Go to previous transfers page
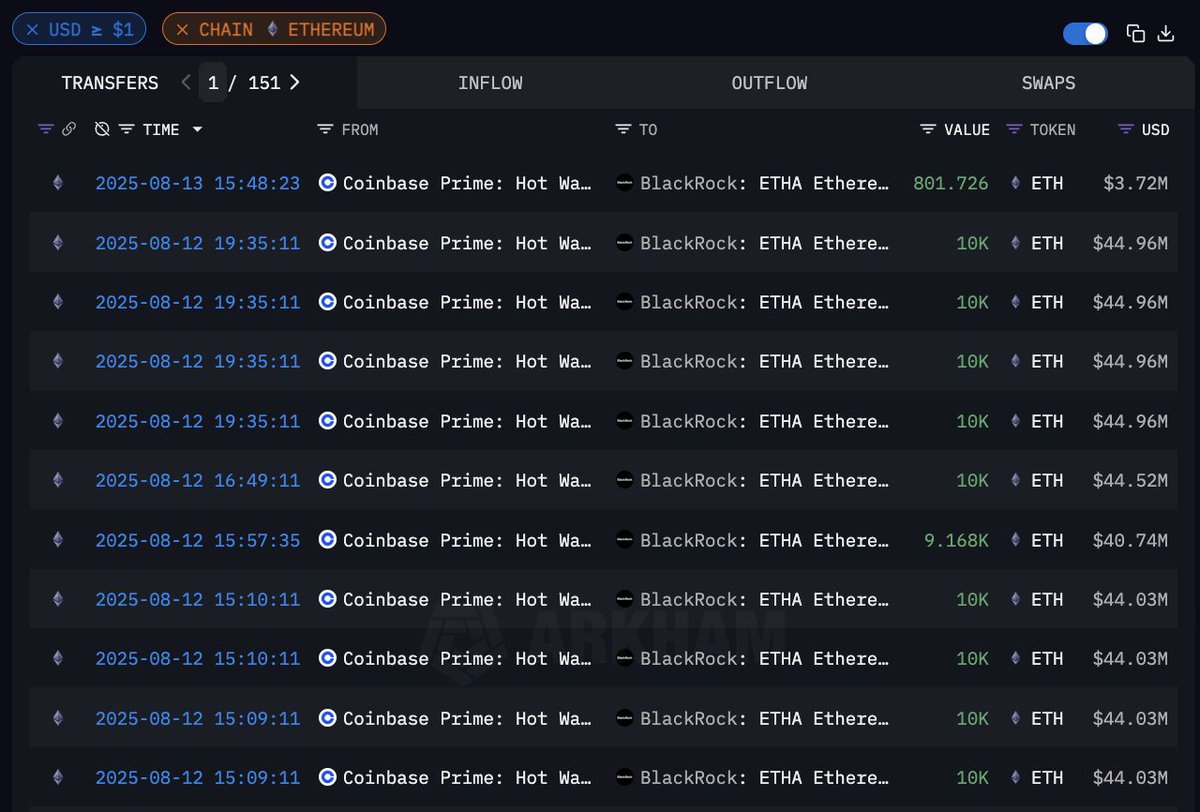The height and width of the screenshot is (812, 1200). tap(186, 83)
